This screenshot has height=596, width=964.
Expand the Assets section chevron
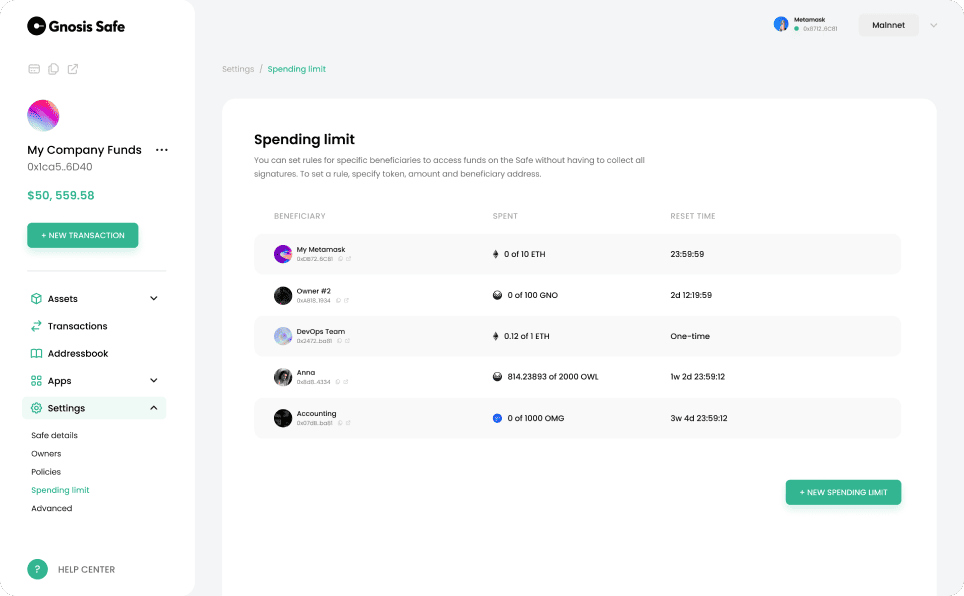click(153, 298)
